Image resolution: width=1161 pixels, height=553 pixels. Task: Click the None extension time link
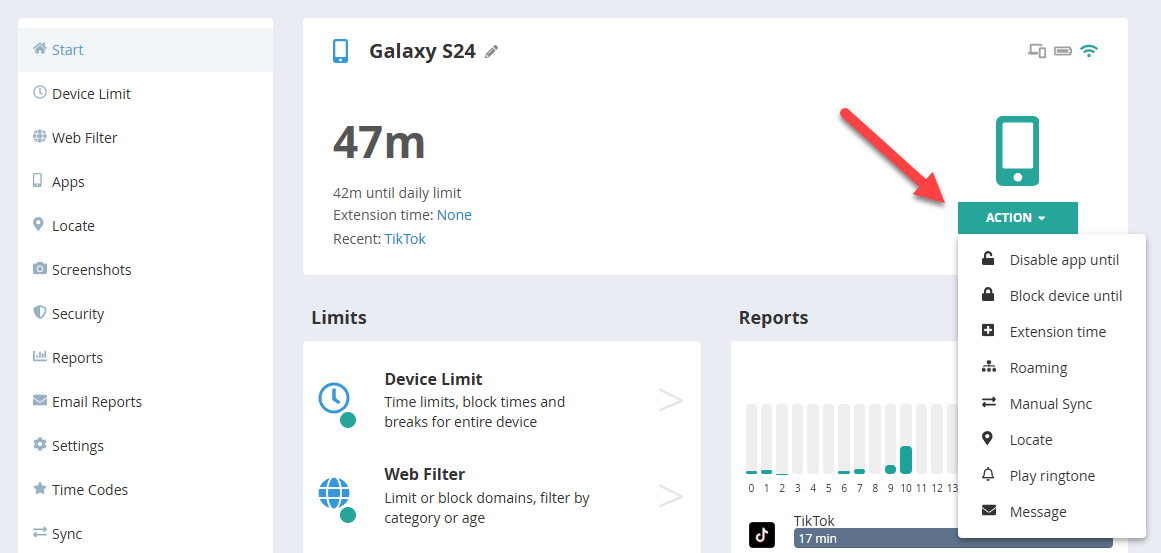[454, 215]
